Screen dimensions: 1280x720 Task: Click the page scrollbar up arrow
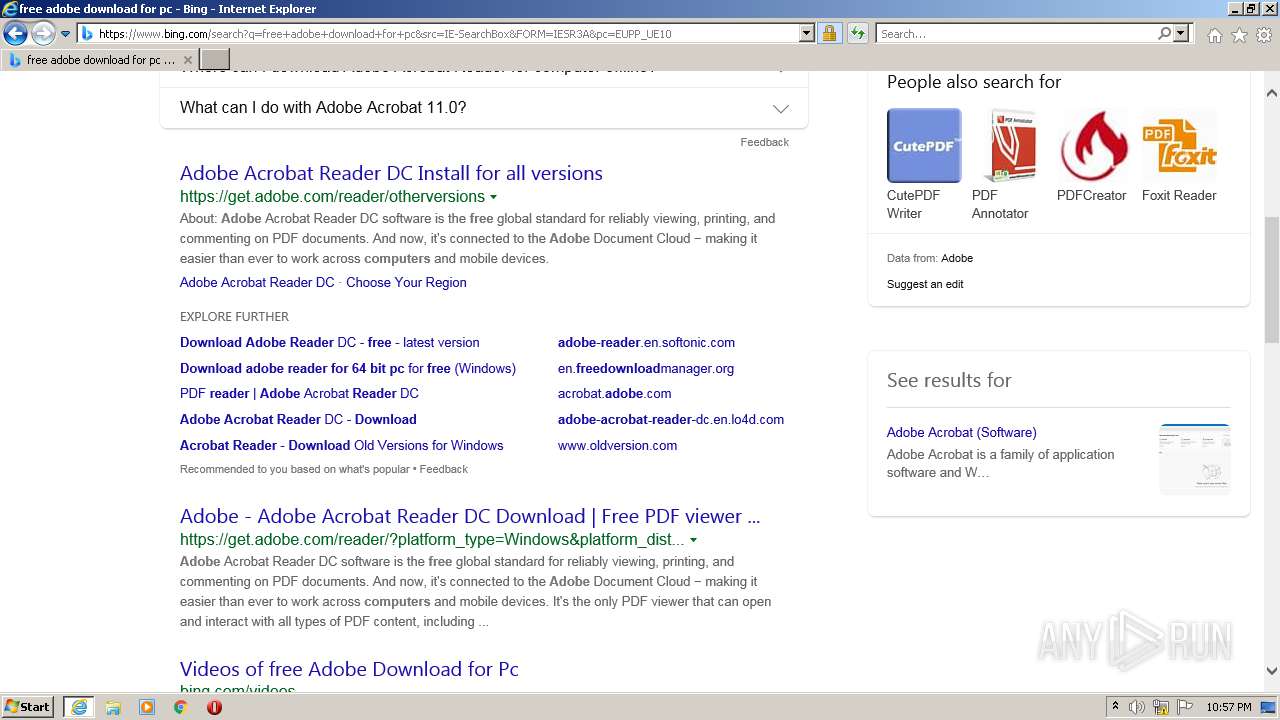pyautogui.click(x=1272, y=93)
